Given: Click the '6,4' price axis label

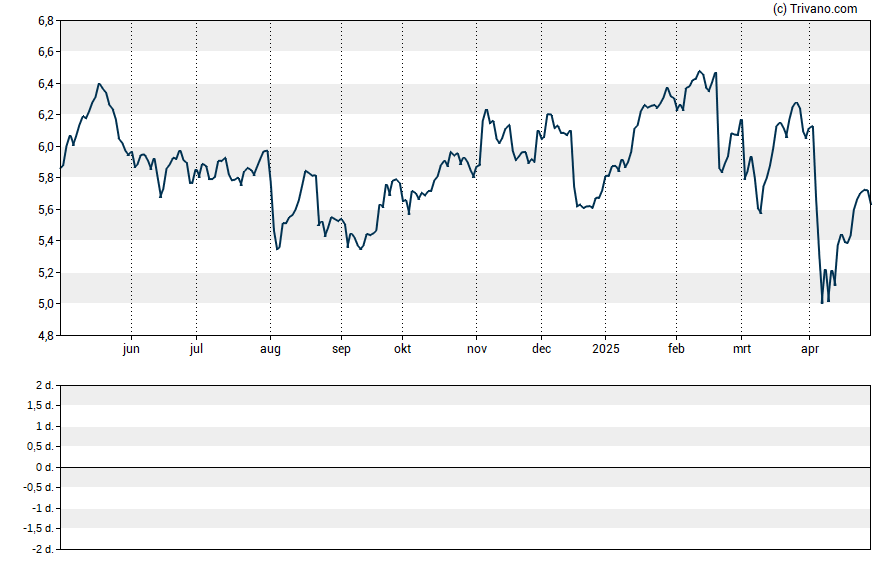Looking at the screenshot, I should click(46, 84).
